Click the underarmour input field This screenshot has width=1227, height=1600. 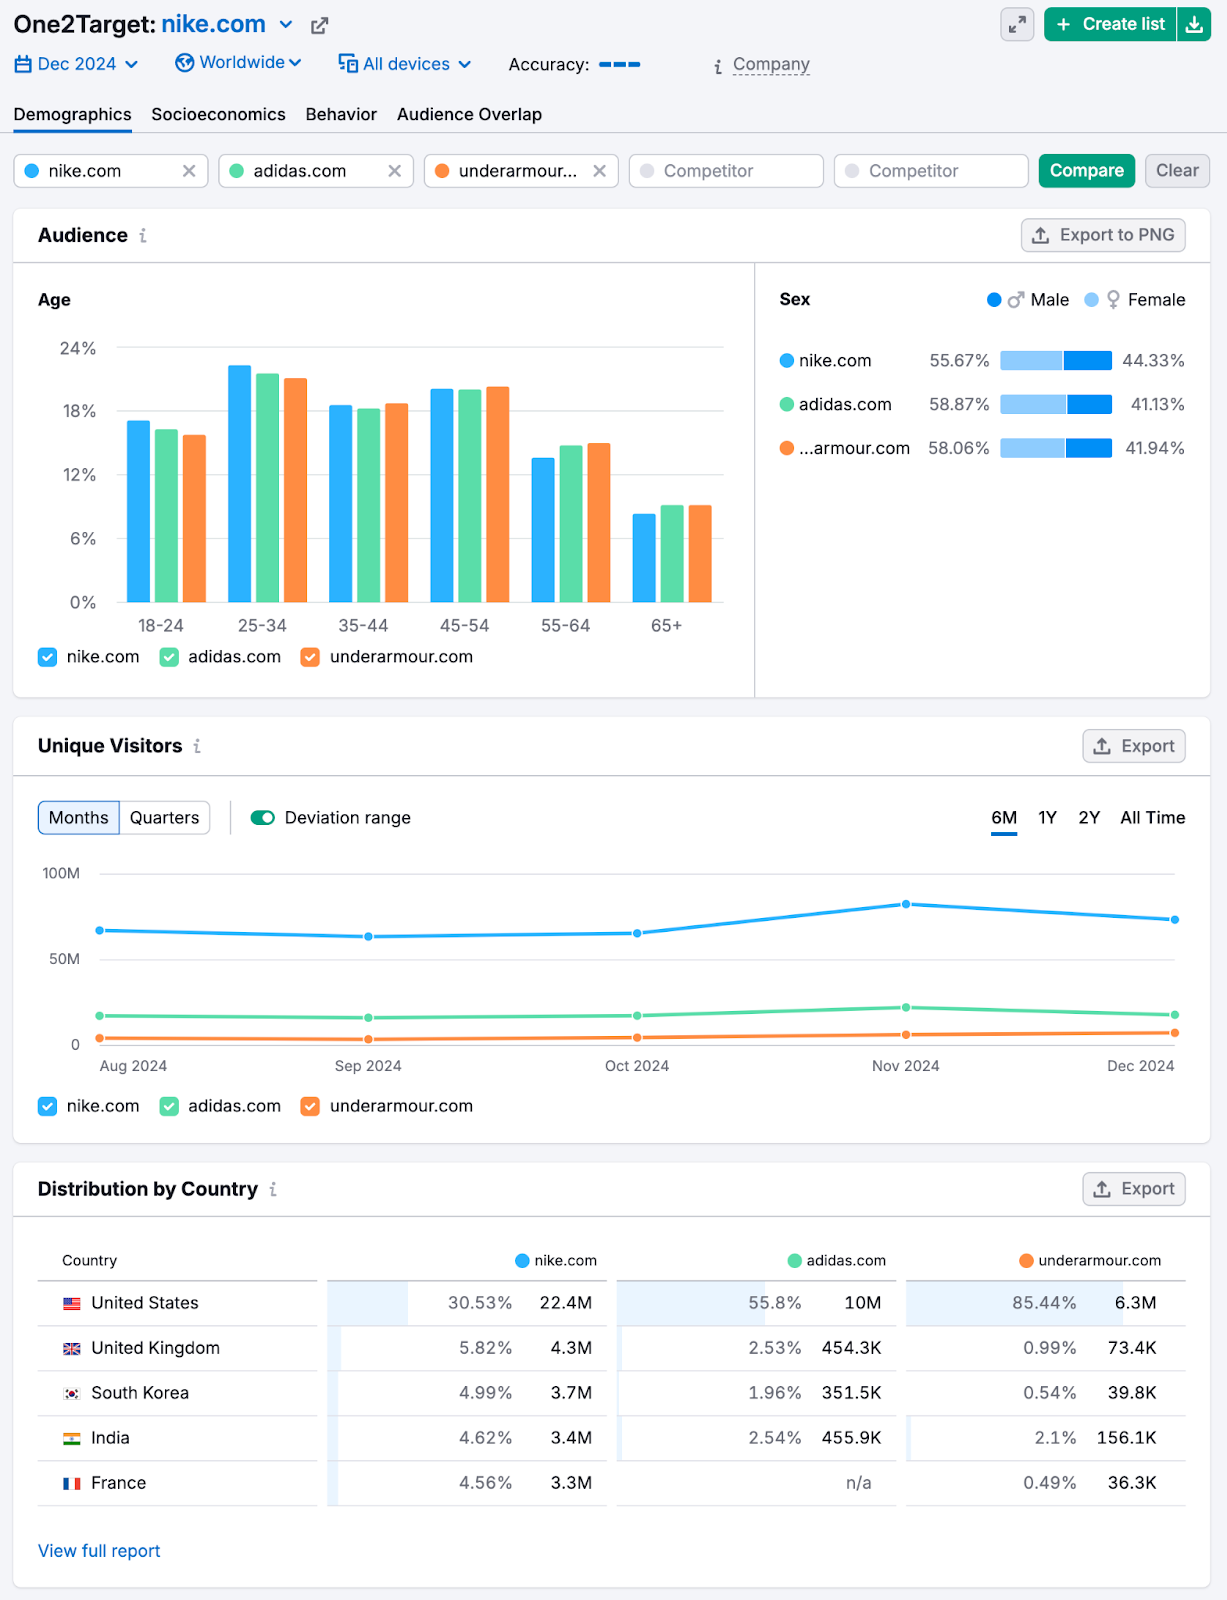[521, 171]
